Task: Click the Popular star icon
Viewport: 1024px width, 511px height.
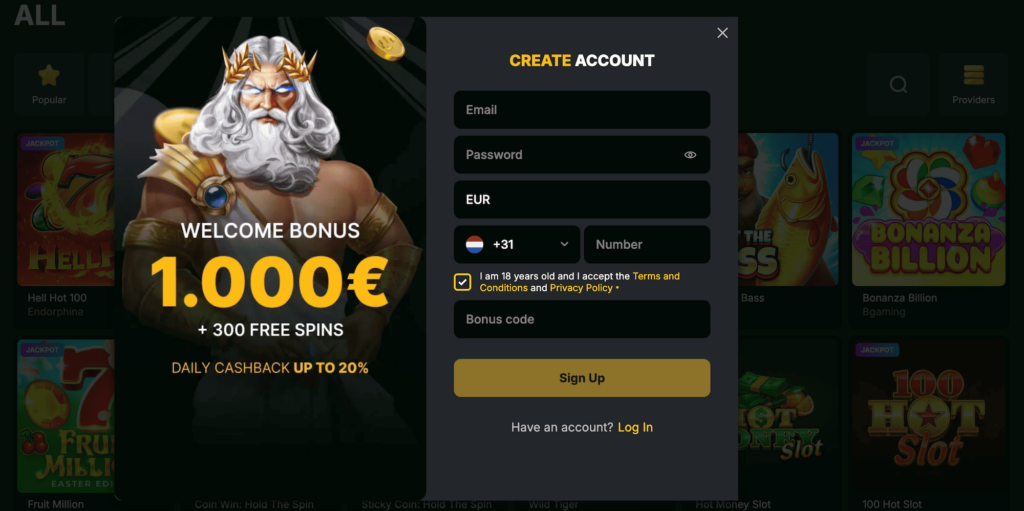Action: point(49,75)
